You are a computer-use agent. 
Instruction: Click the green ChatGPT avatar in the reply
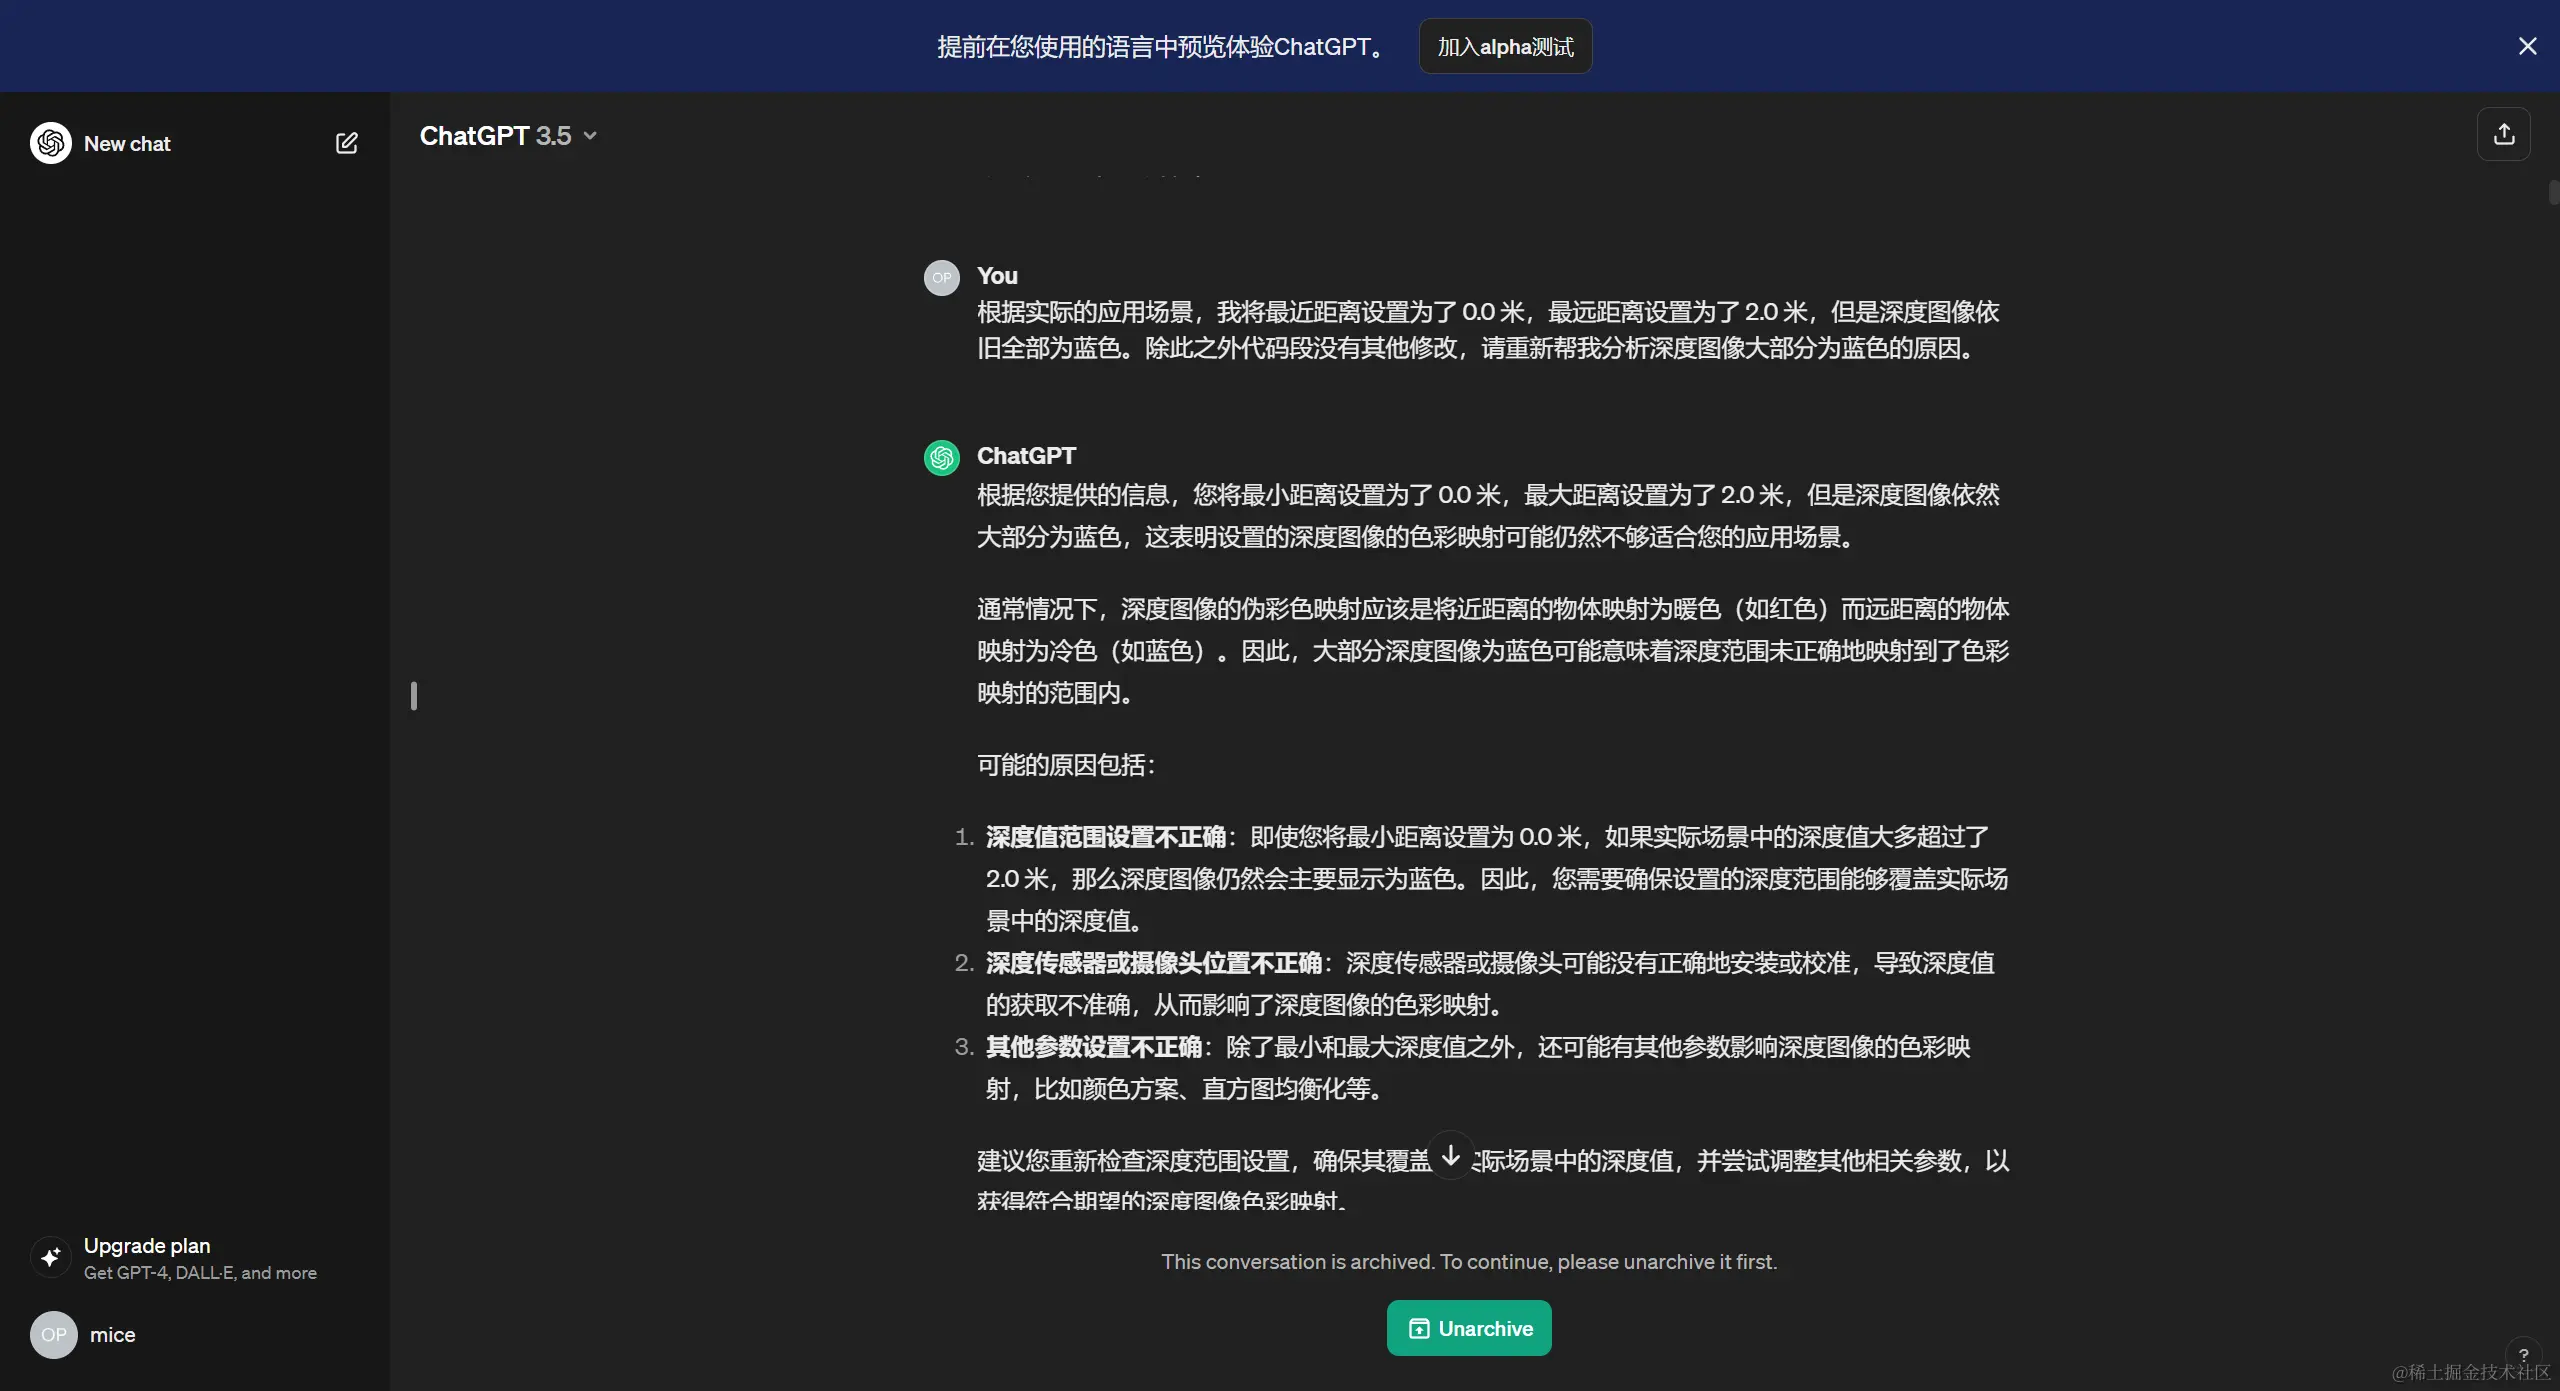click(941, 458)
